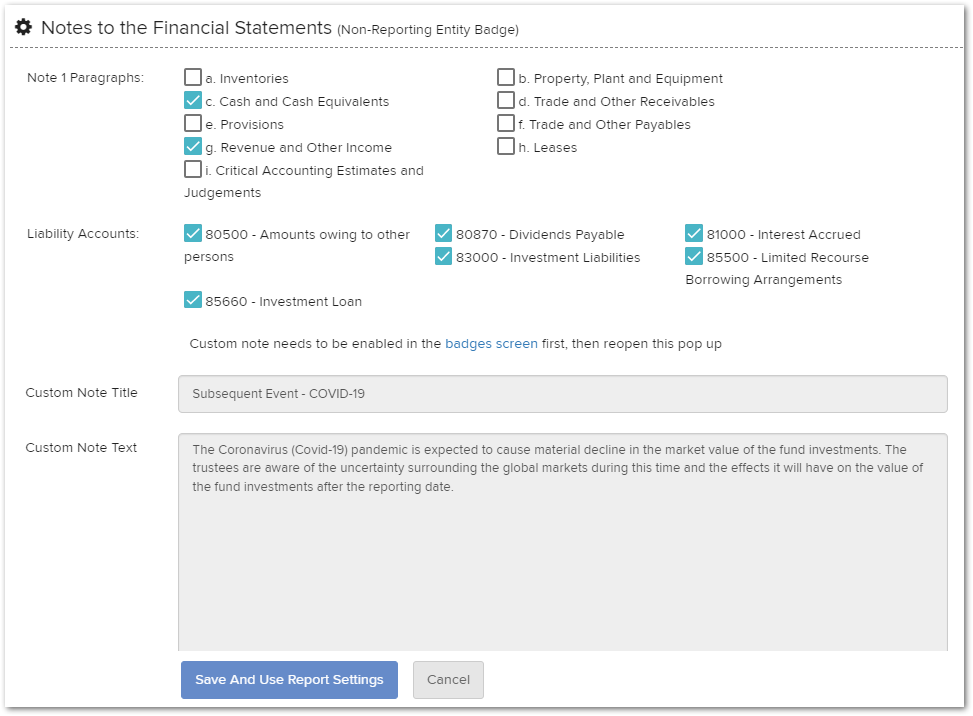Image resolution: width=973 pixels, height=716 pixels.
Task: Disable 81000 Interest Accrued checkbox
Action: coord(694,233)
